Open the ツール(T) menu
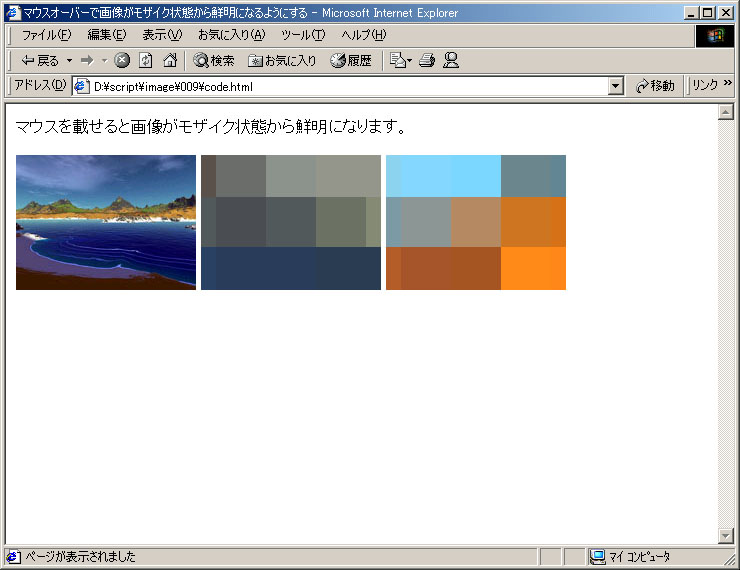This screenshot has height=570, width=740. [303, 34]
